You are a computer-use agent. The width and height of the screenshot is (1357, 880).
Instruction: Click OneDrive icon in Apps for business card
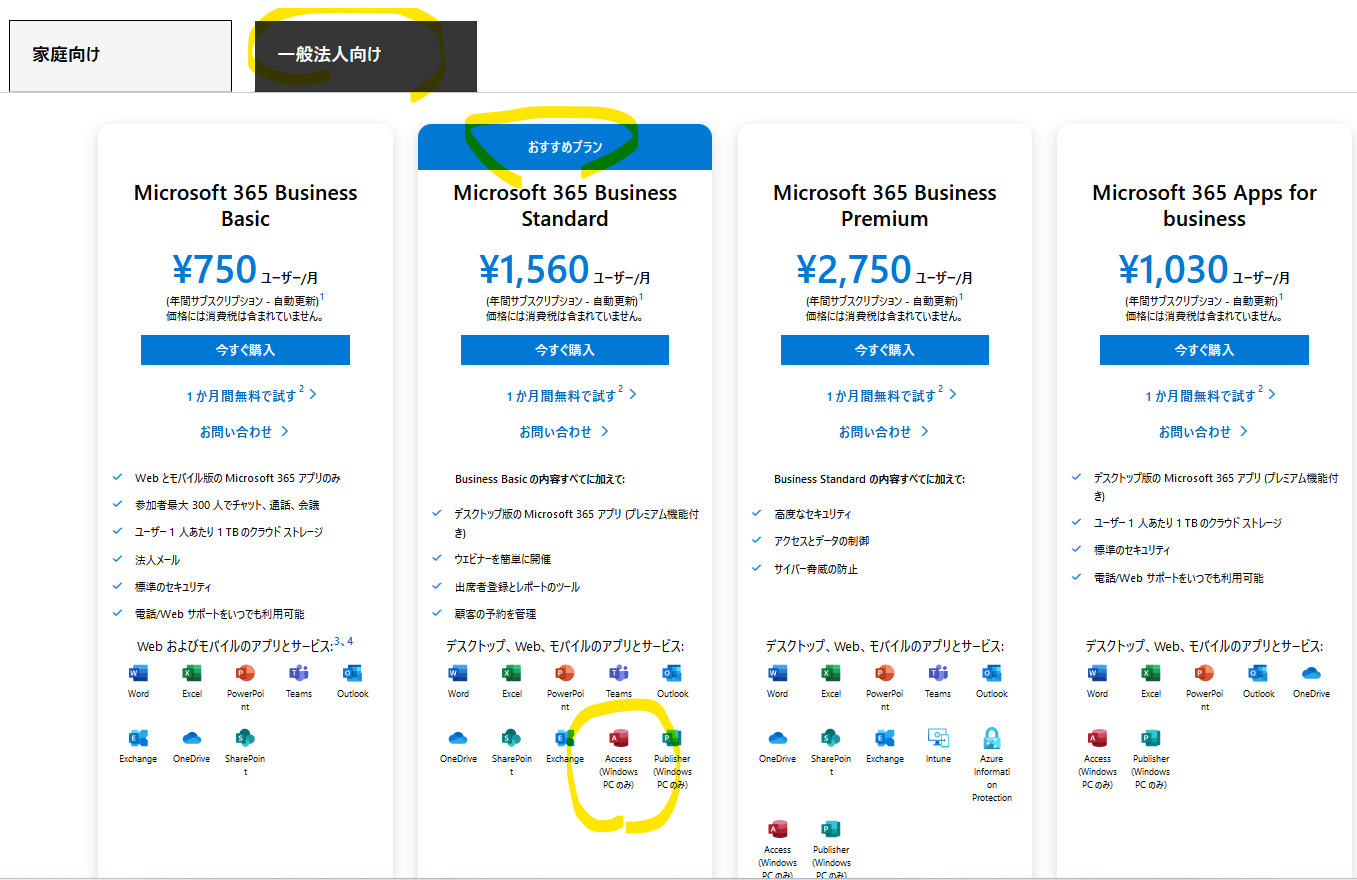coord(1311,673)
